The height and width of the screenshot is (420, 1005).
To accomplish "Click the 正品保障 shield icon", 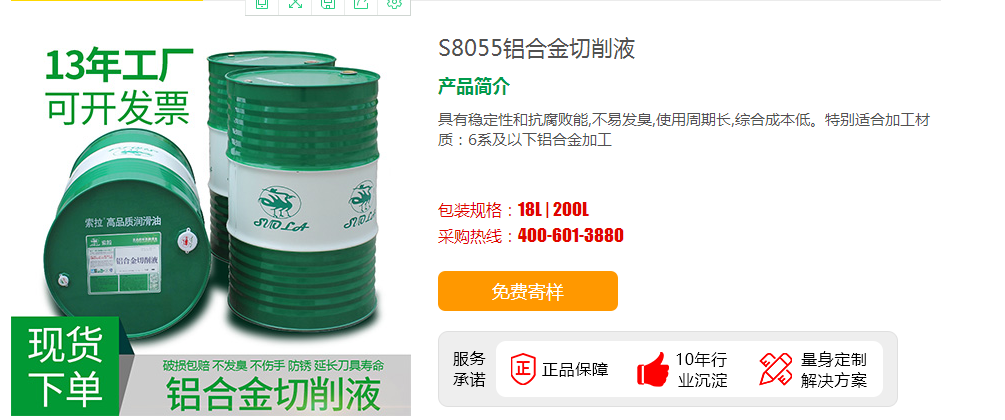I will pyautogui.click(x=522, y=369).
